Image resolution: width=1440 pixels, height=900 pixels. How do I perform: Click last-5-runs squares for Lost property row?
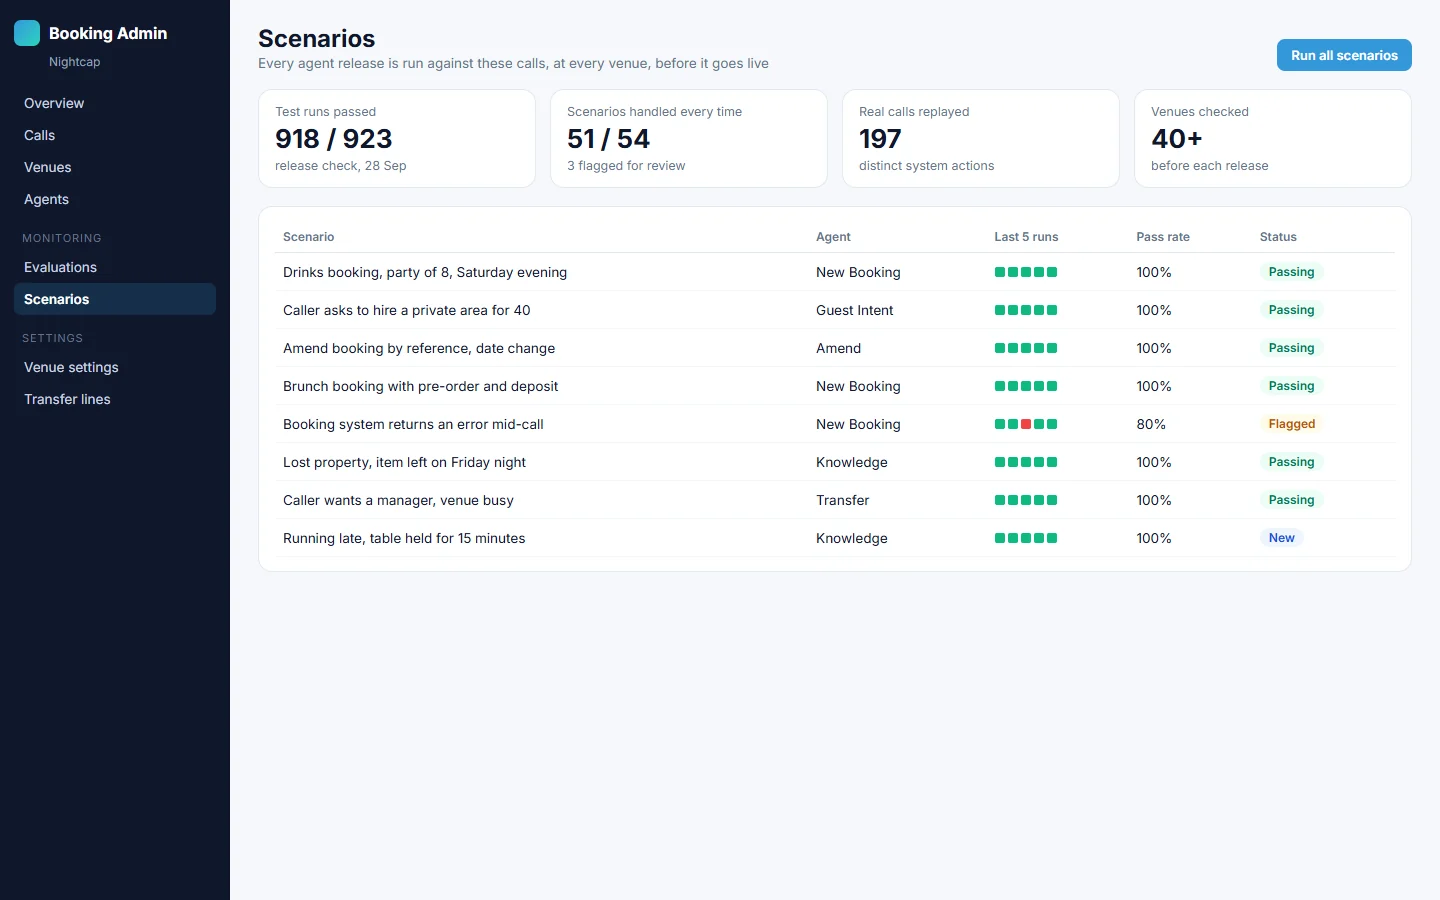pyautogui.click(x=1026, y=462)
